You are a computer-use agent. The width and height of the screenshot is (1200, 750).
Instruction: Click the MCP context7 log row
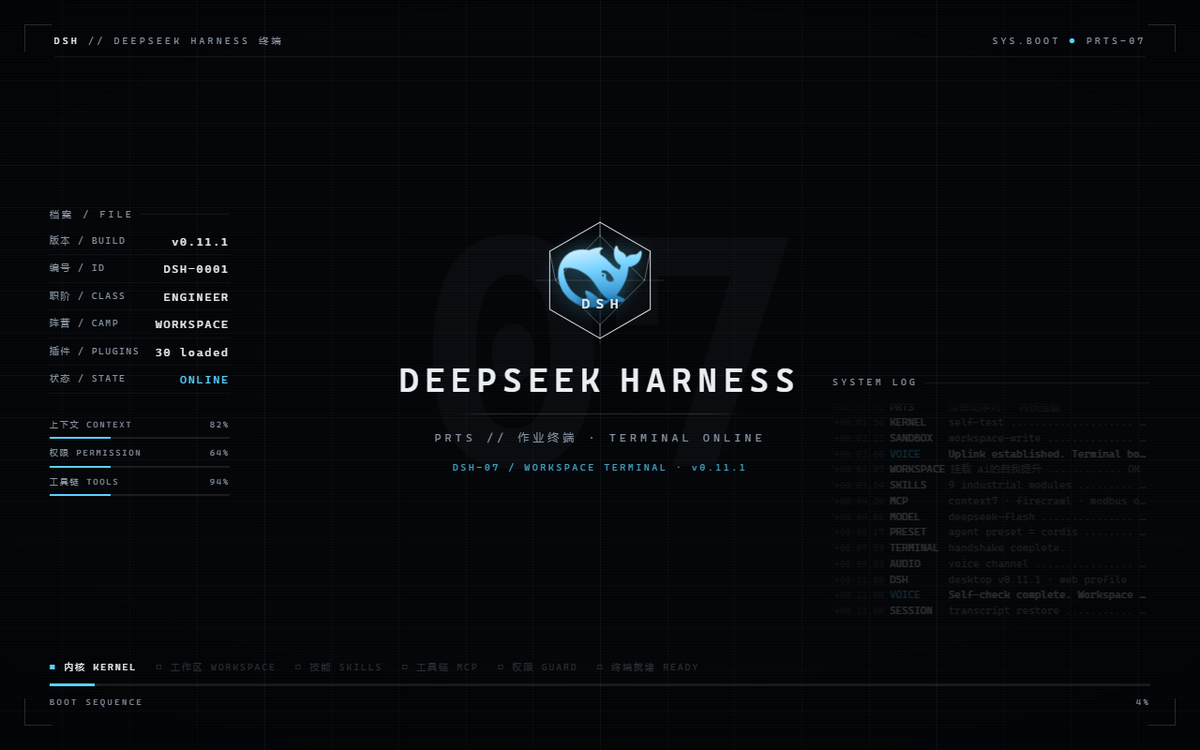990,501
